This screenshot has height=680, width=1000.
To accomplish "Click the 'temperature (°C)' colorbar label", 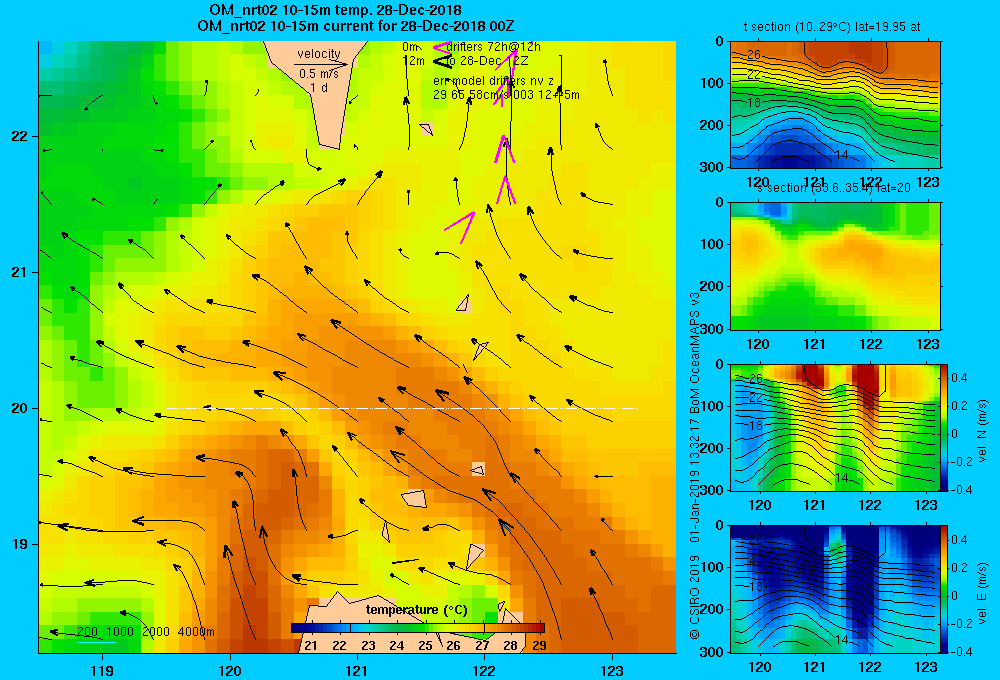I will [x=416, y=610].
